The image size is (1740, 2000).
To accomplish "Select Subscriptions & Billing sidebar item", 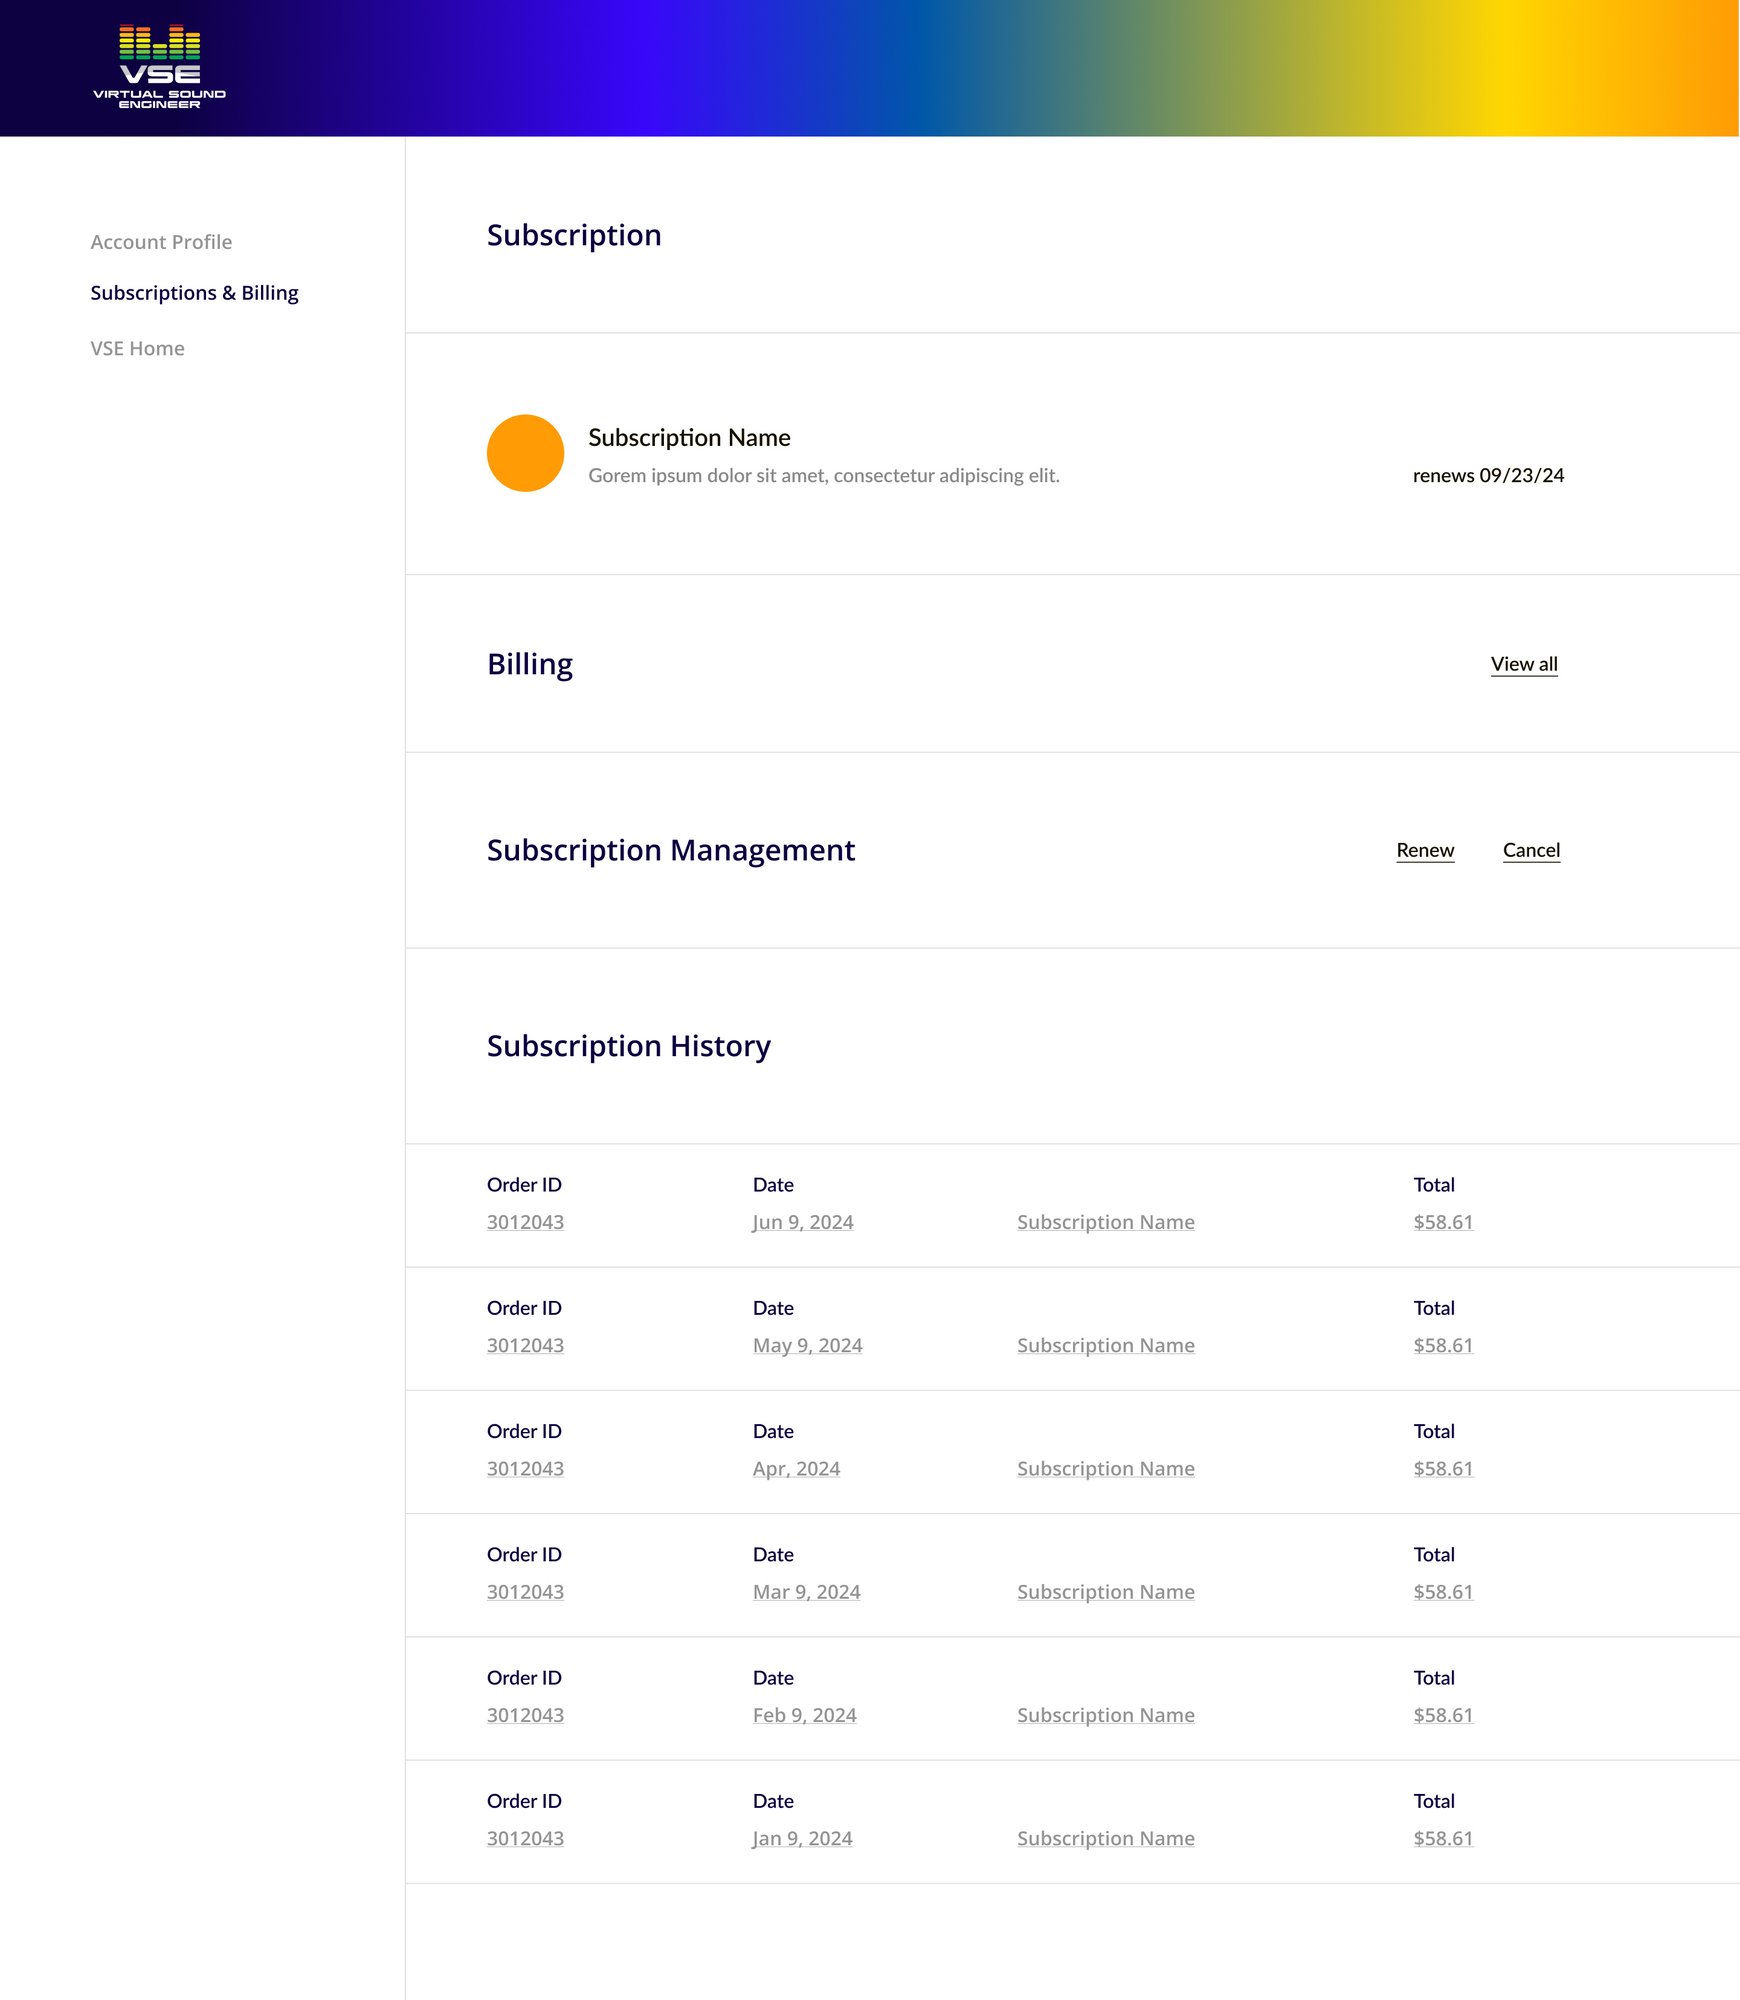I will pos(194,293).
